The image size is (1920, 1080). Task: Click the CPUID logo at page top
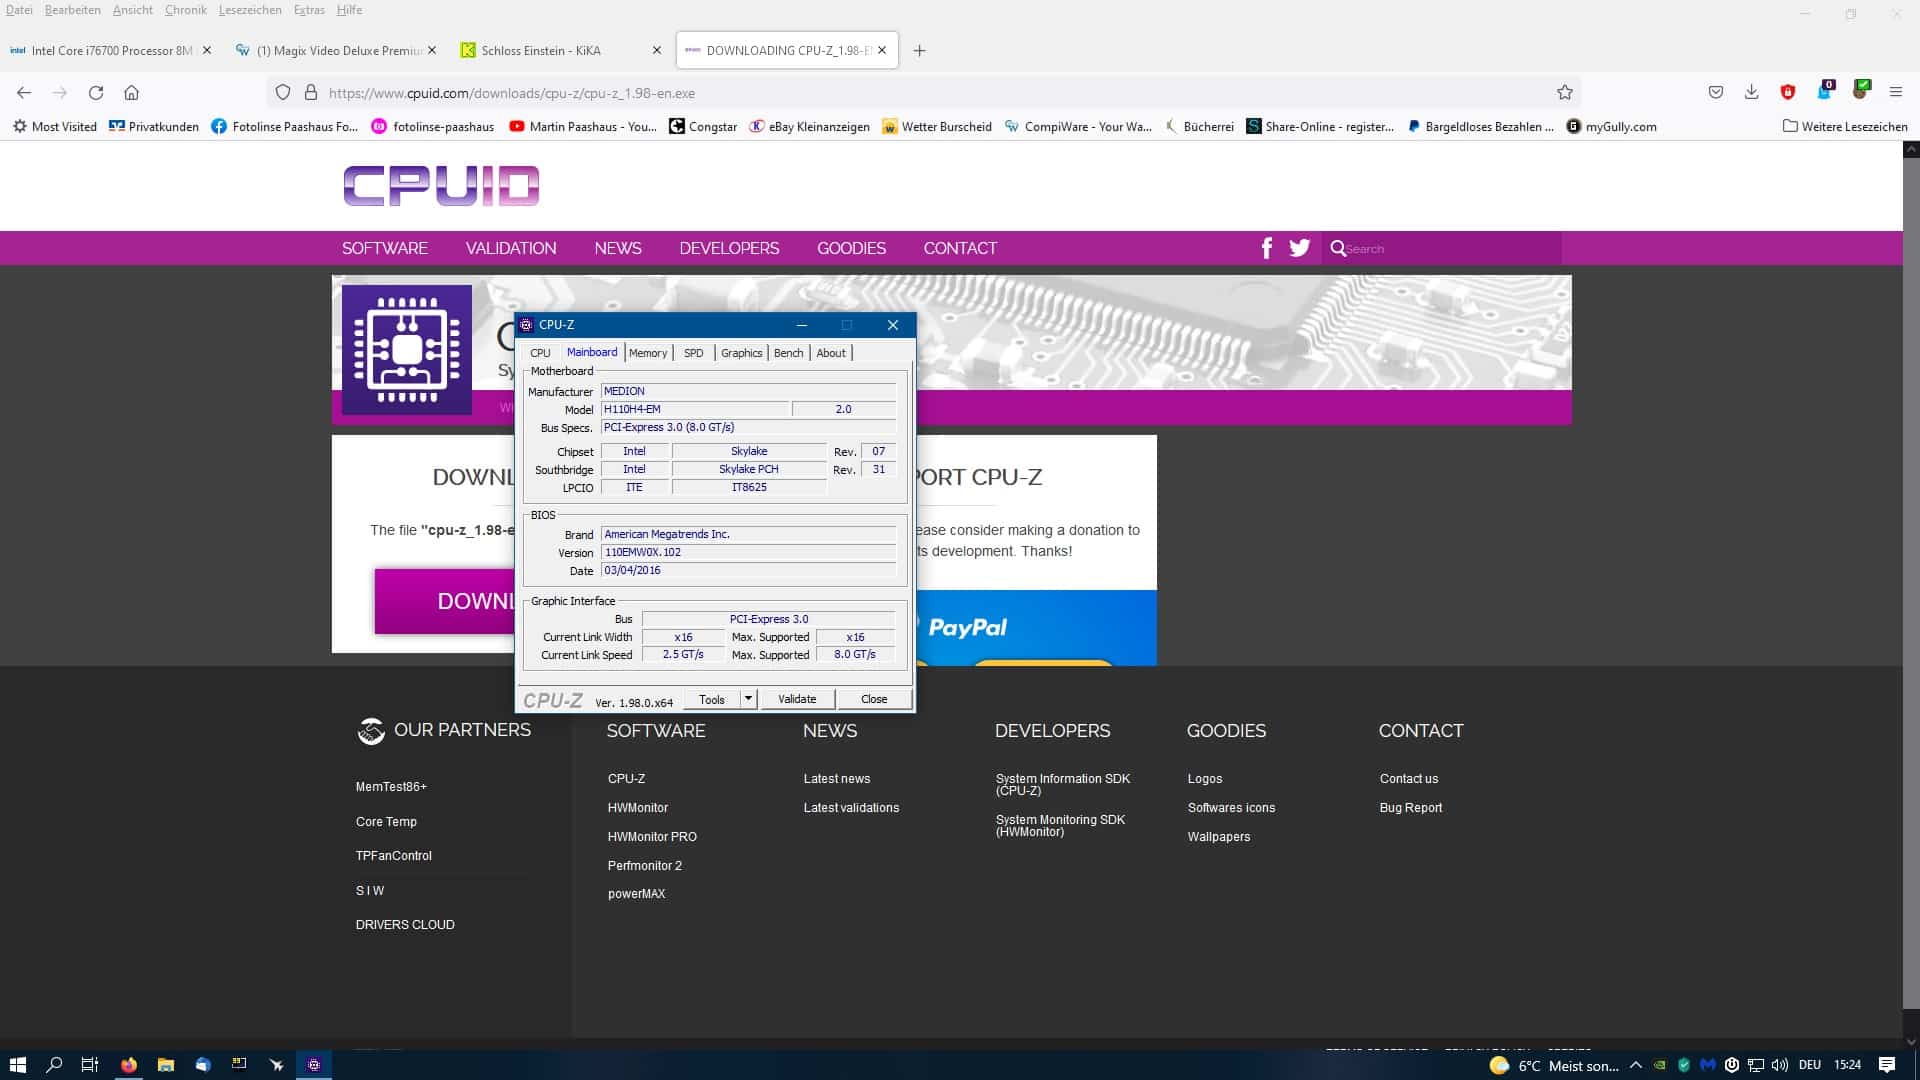(441, 186)
